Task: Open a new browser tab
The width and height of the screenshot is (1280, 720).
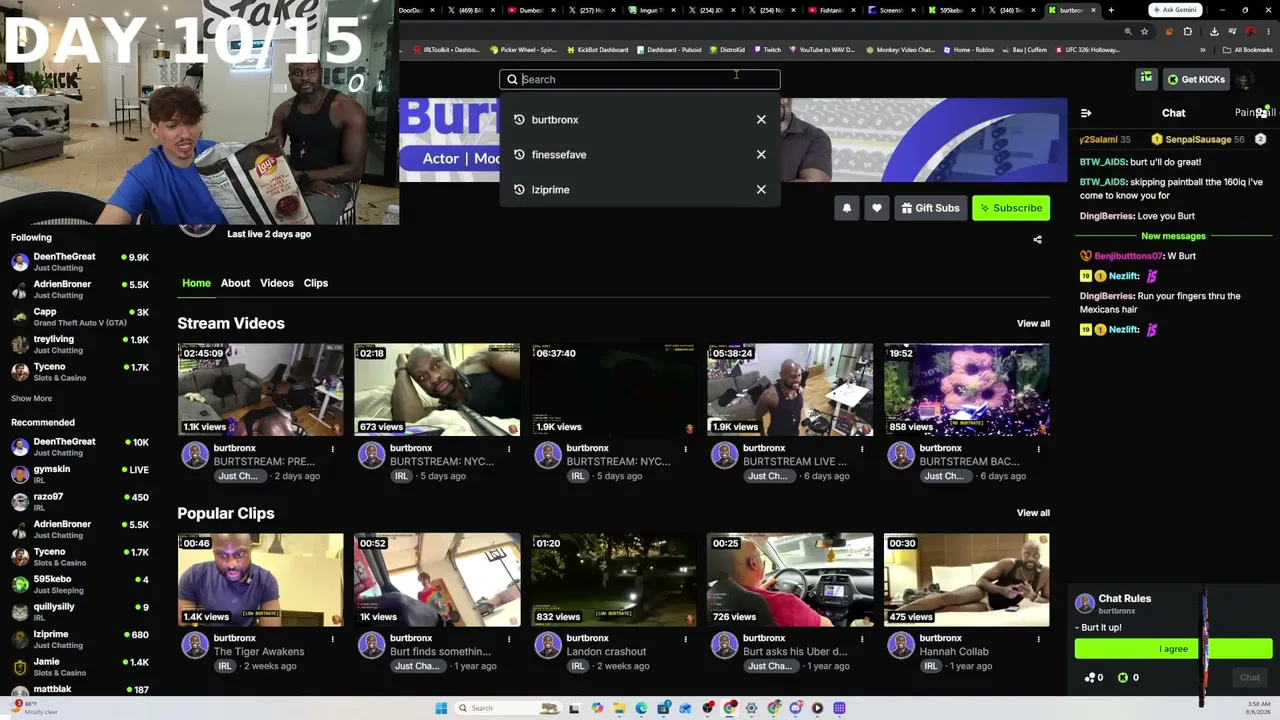Action: click(1111, 10)
